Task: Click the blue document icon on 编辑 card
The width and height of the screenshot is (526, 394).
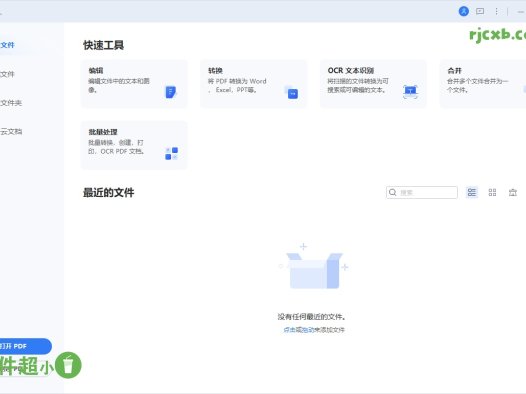Action: pos(171,92)
